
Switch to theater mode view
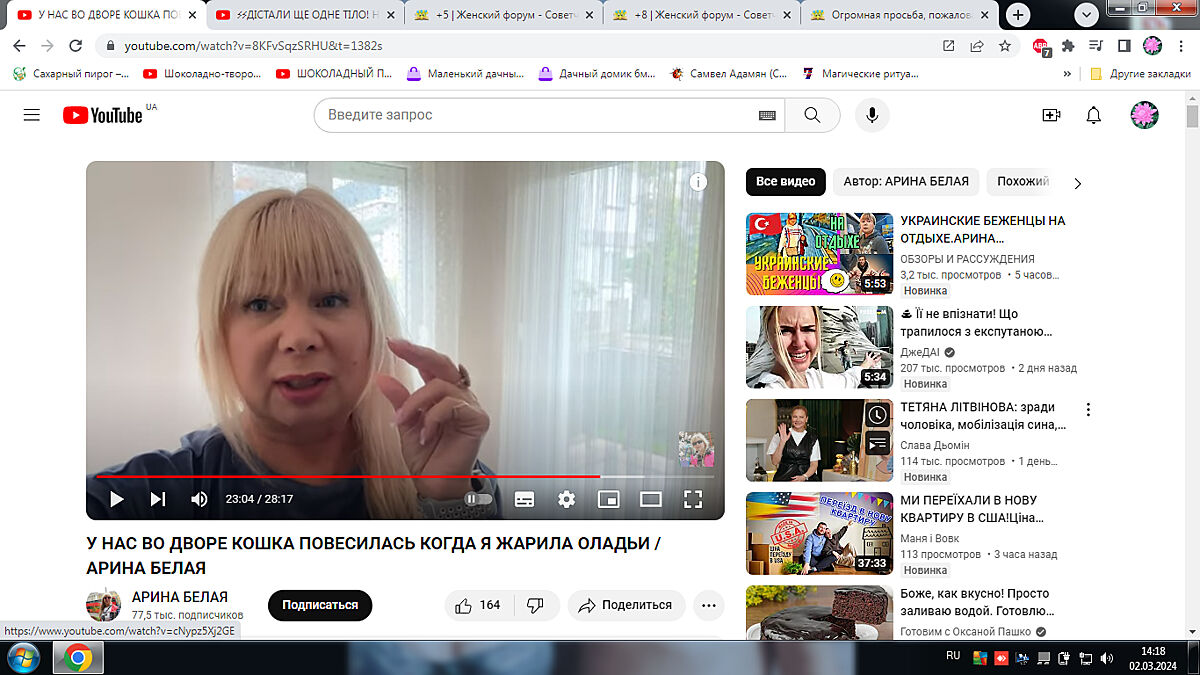[650, 499]
